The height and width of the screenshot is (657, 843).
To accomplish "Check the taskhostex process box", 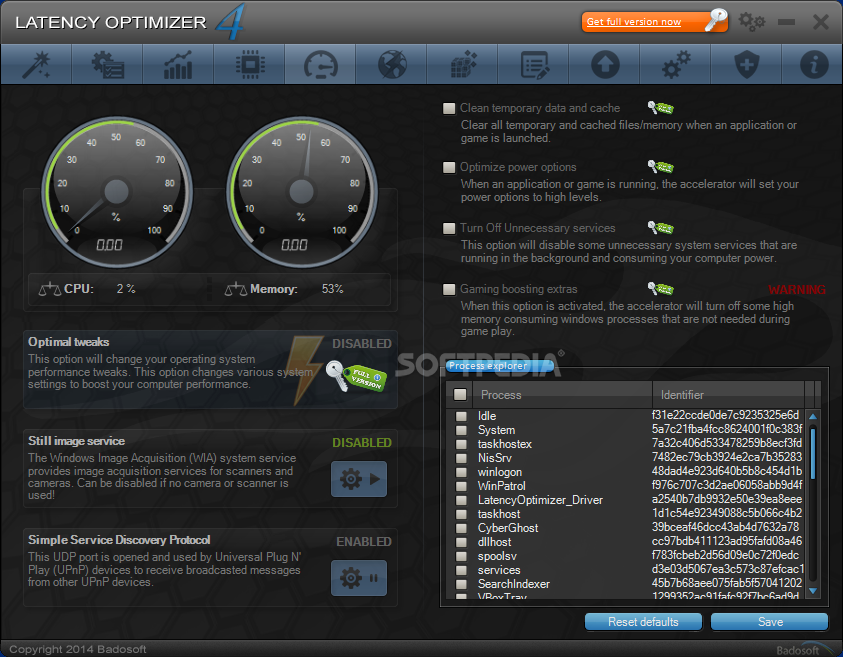I will coord(461,444).
